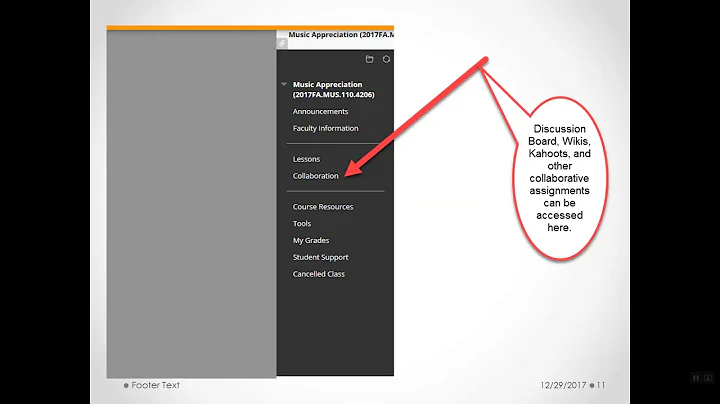720x404 pixels.
Task: Click the slide date 12/29/2017
Action: (563, 385)
